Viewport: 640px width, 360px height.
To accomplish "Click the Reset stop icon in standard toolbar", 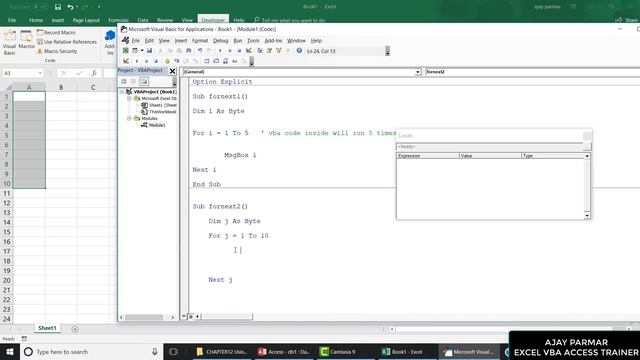I will pyautogui.click(x=239, y=51).
